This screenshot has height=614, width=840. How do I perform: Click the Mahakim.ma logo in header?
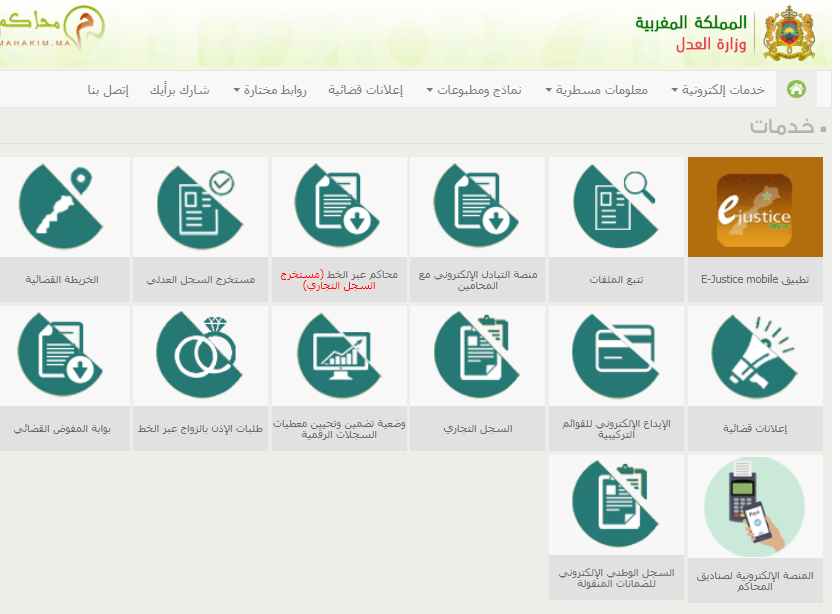click(52, 32)
